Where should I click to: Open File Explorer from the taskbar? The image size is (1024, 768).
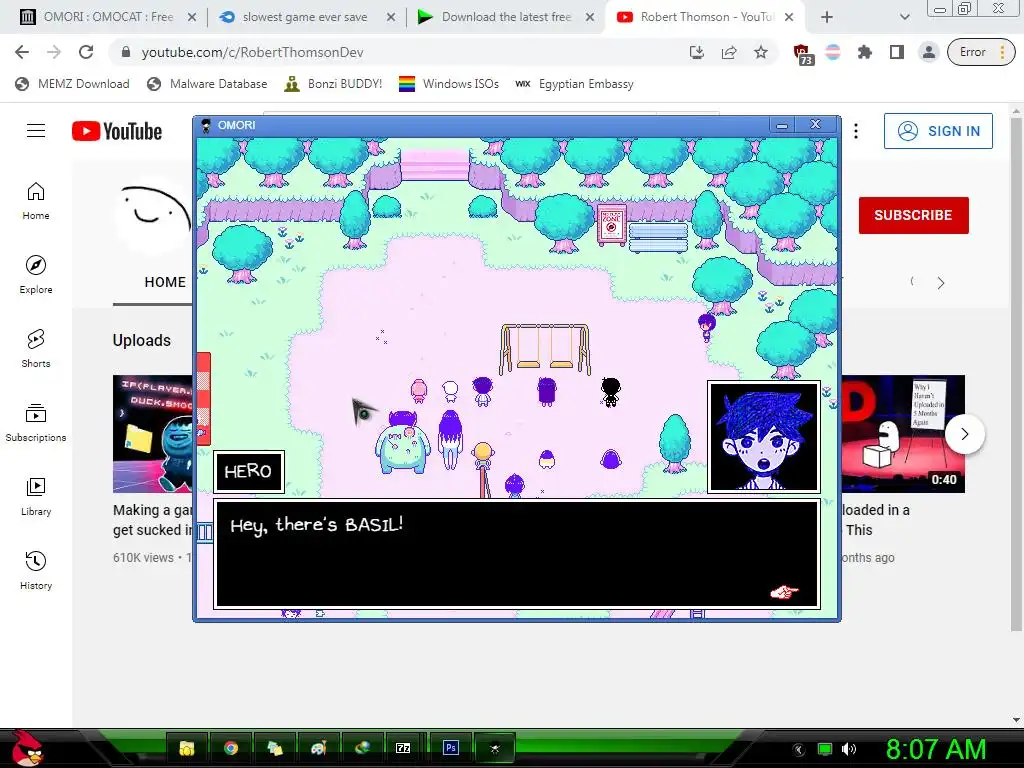click(x=187, y=748)
